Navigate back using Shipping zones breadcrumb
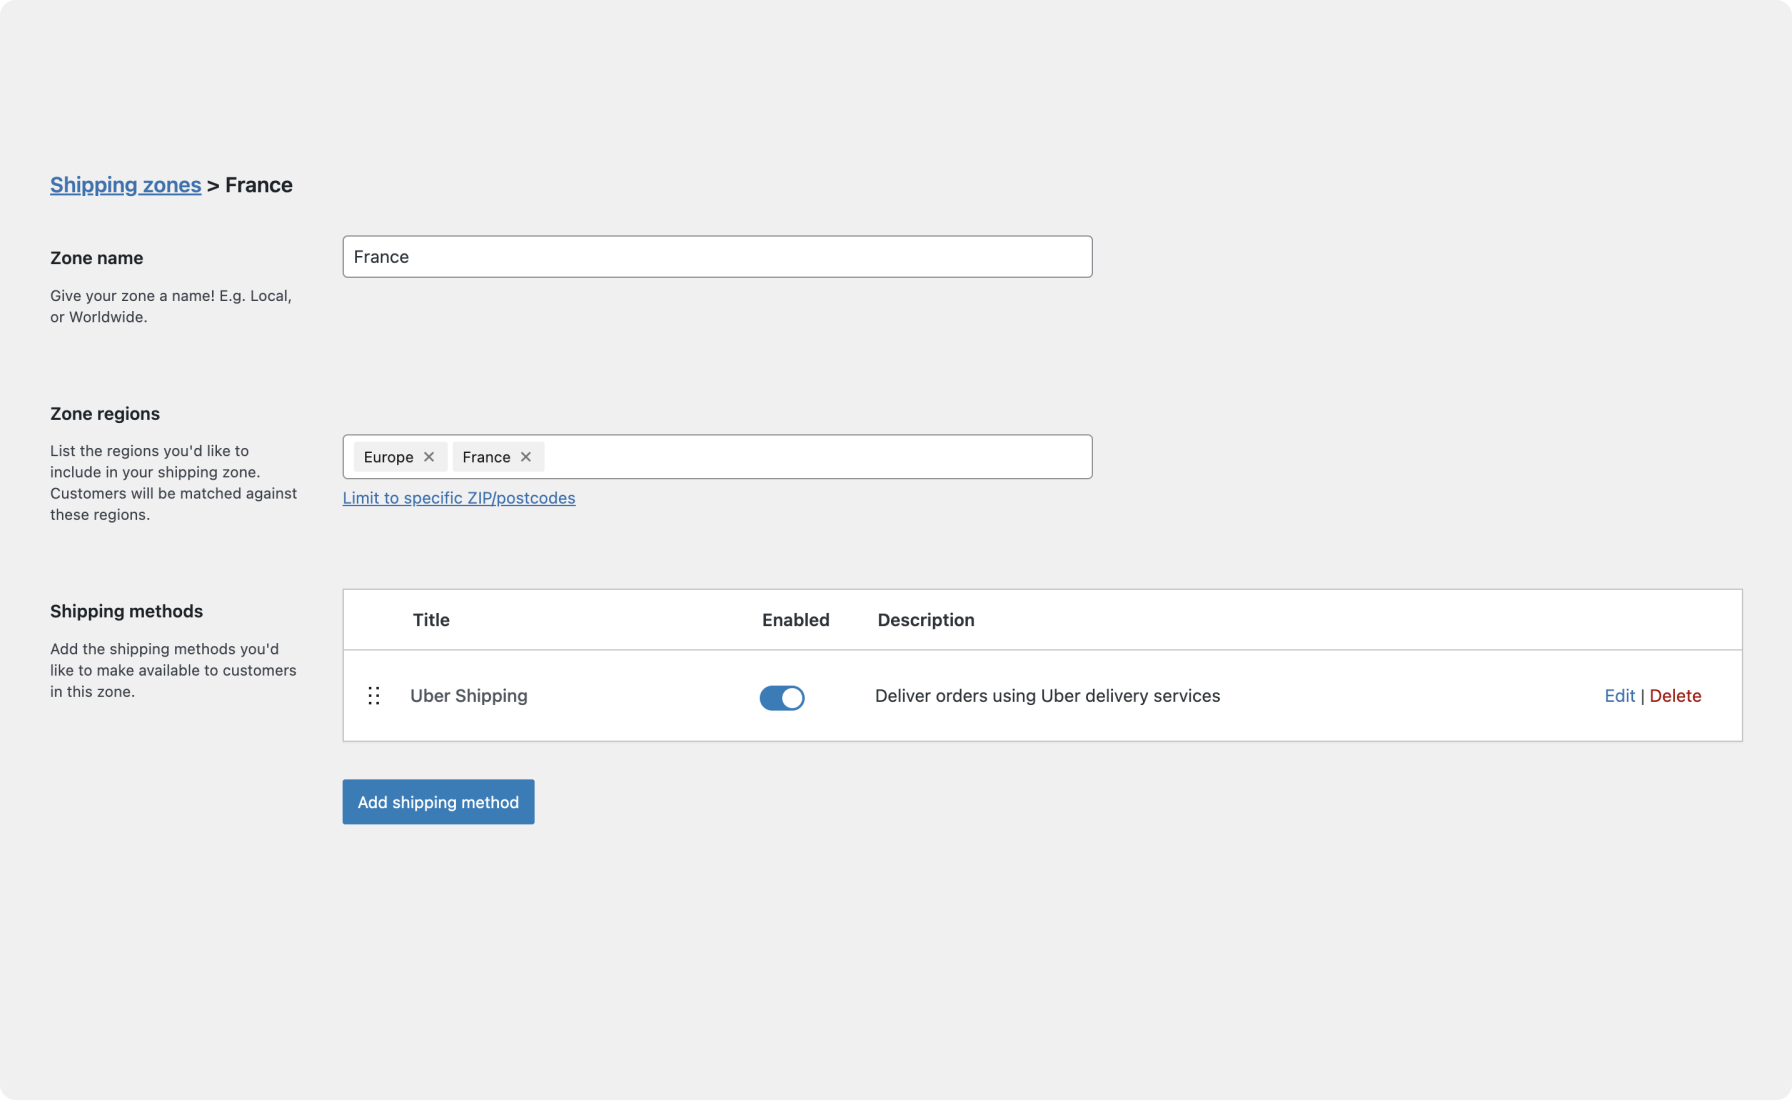The height and width of the screenshot is (1100, 1792). [125, 185]
